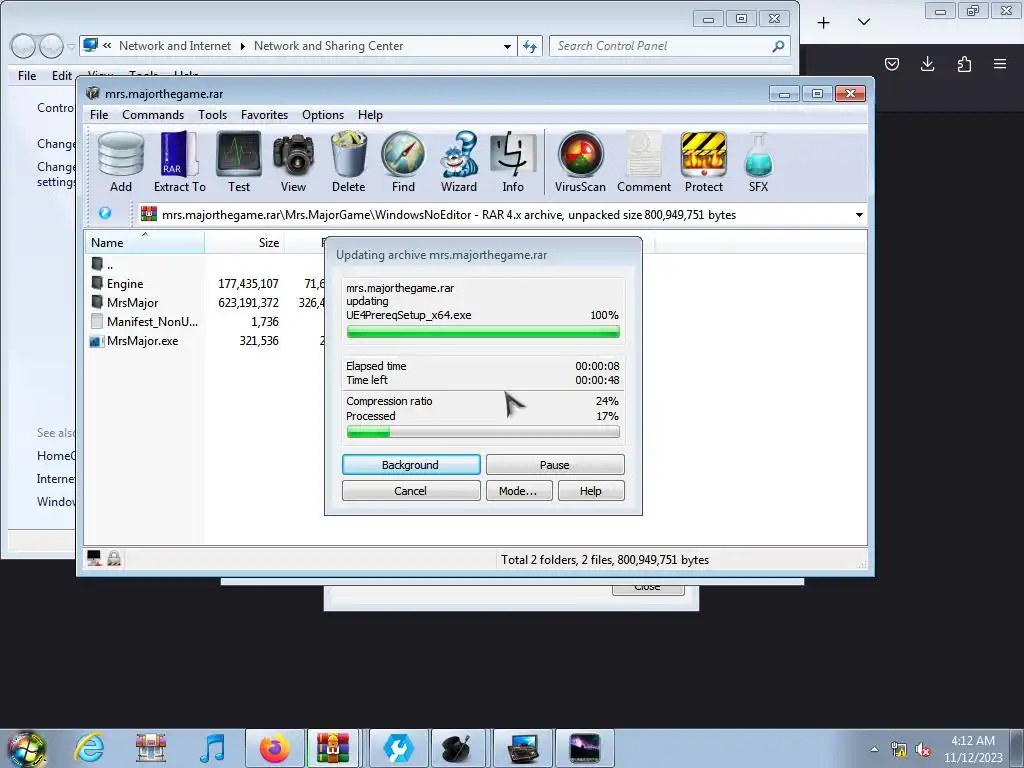
Task: Click Network and Internet breadcrumb
Action: 175,46
